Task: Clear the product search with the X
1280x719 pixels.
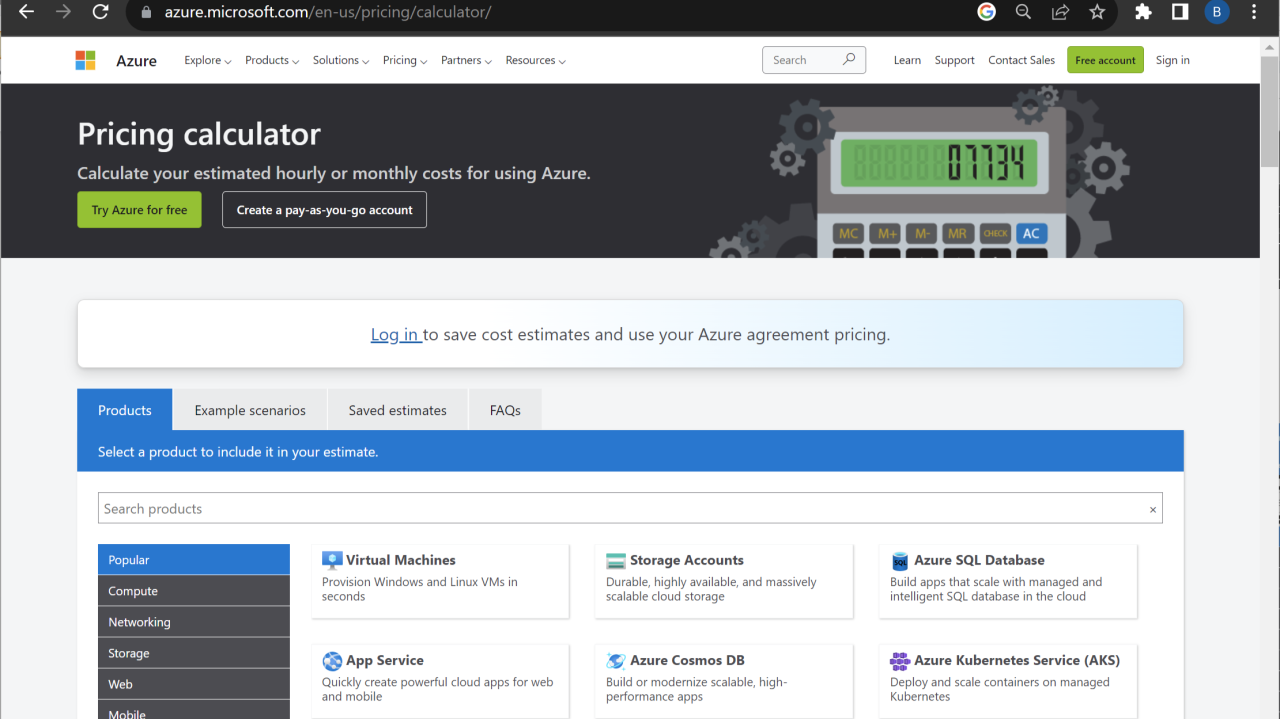Action: 1152,510
